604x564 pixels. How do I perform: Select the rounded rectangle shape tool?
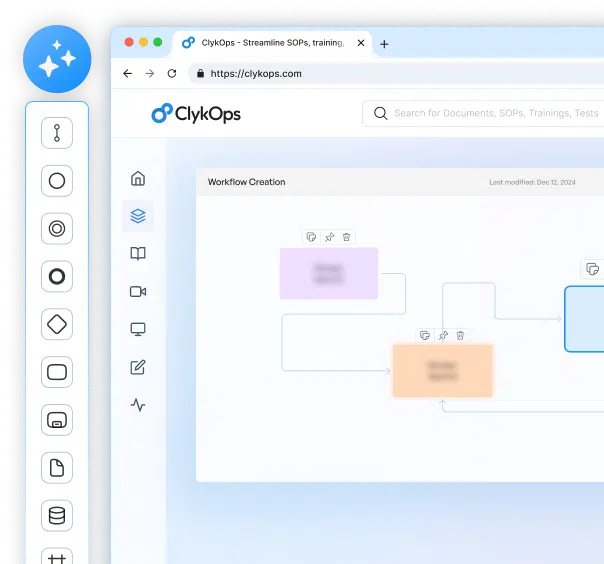(57, 372)
